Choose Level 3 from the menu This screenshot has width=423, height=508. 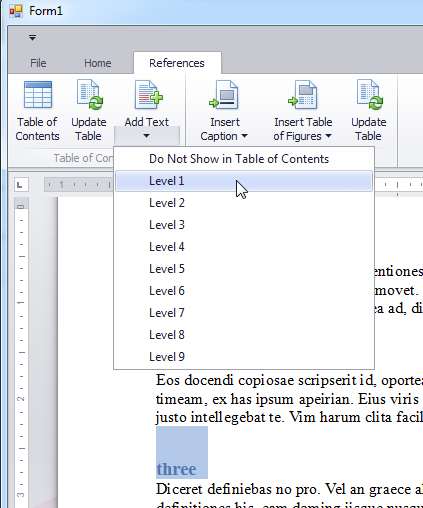(244, 225)
